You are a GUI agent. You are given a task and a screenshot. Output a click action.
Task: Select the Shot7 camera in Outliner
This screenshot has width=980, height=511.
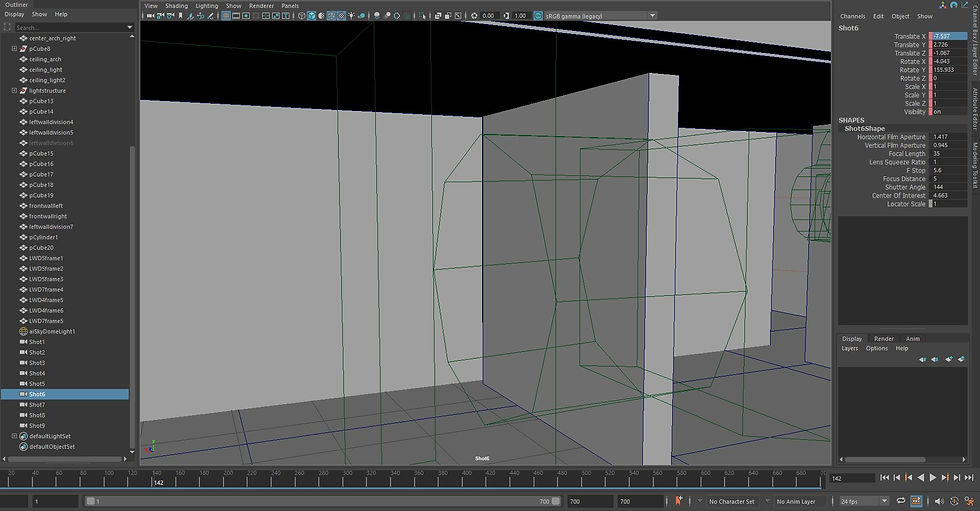(x=37, y=405)
